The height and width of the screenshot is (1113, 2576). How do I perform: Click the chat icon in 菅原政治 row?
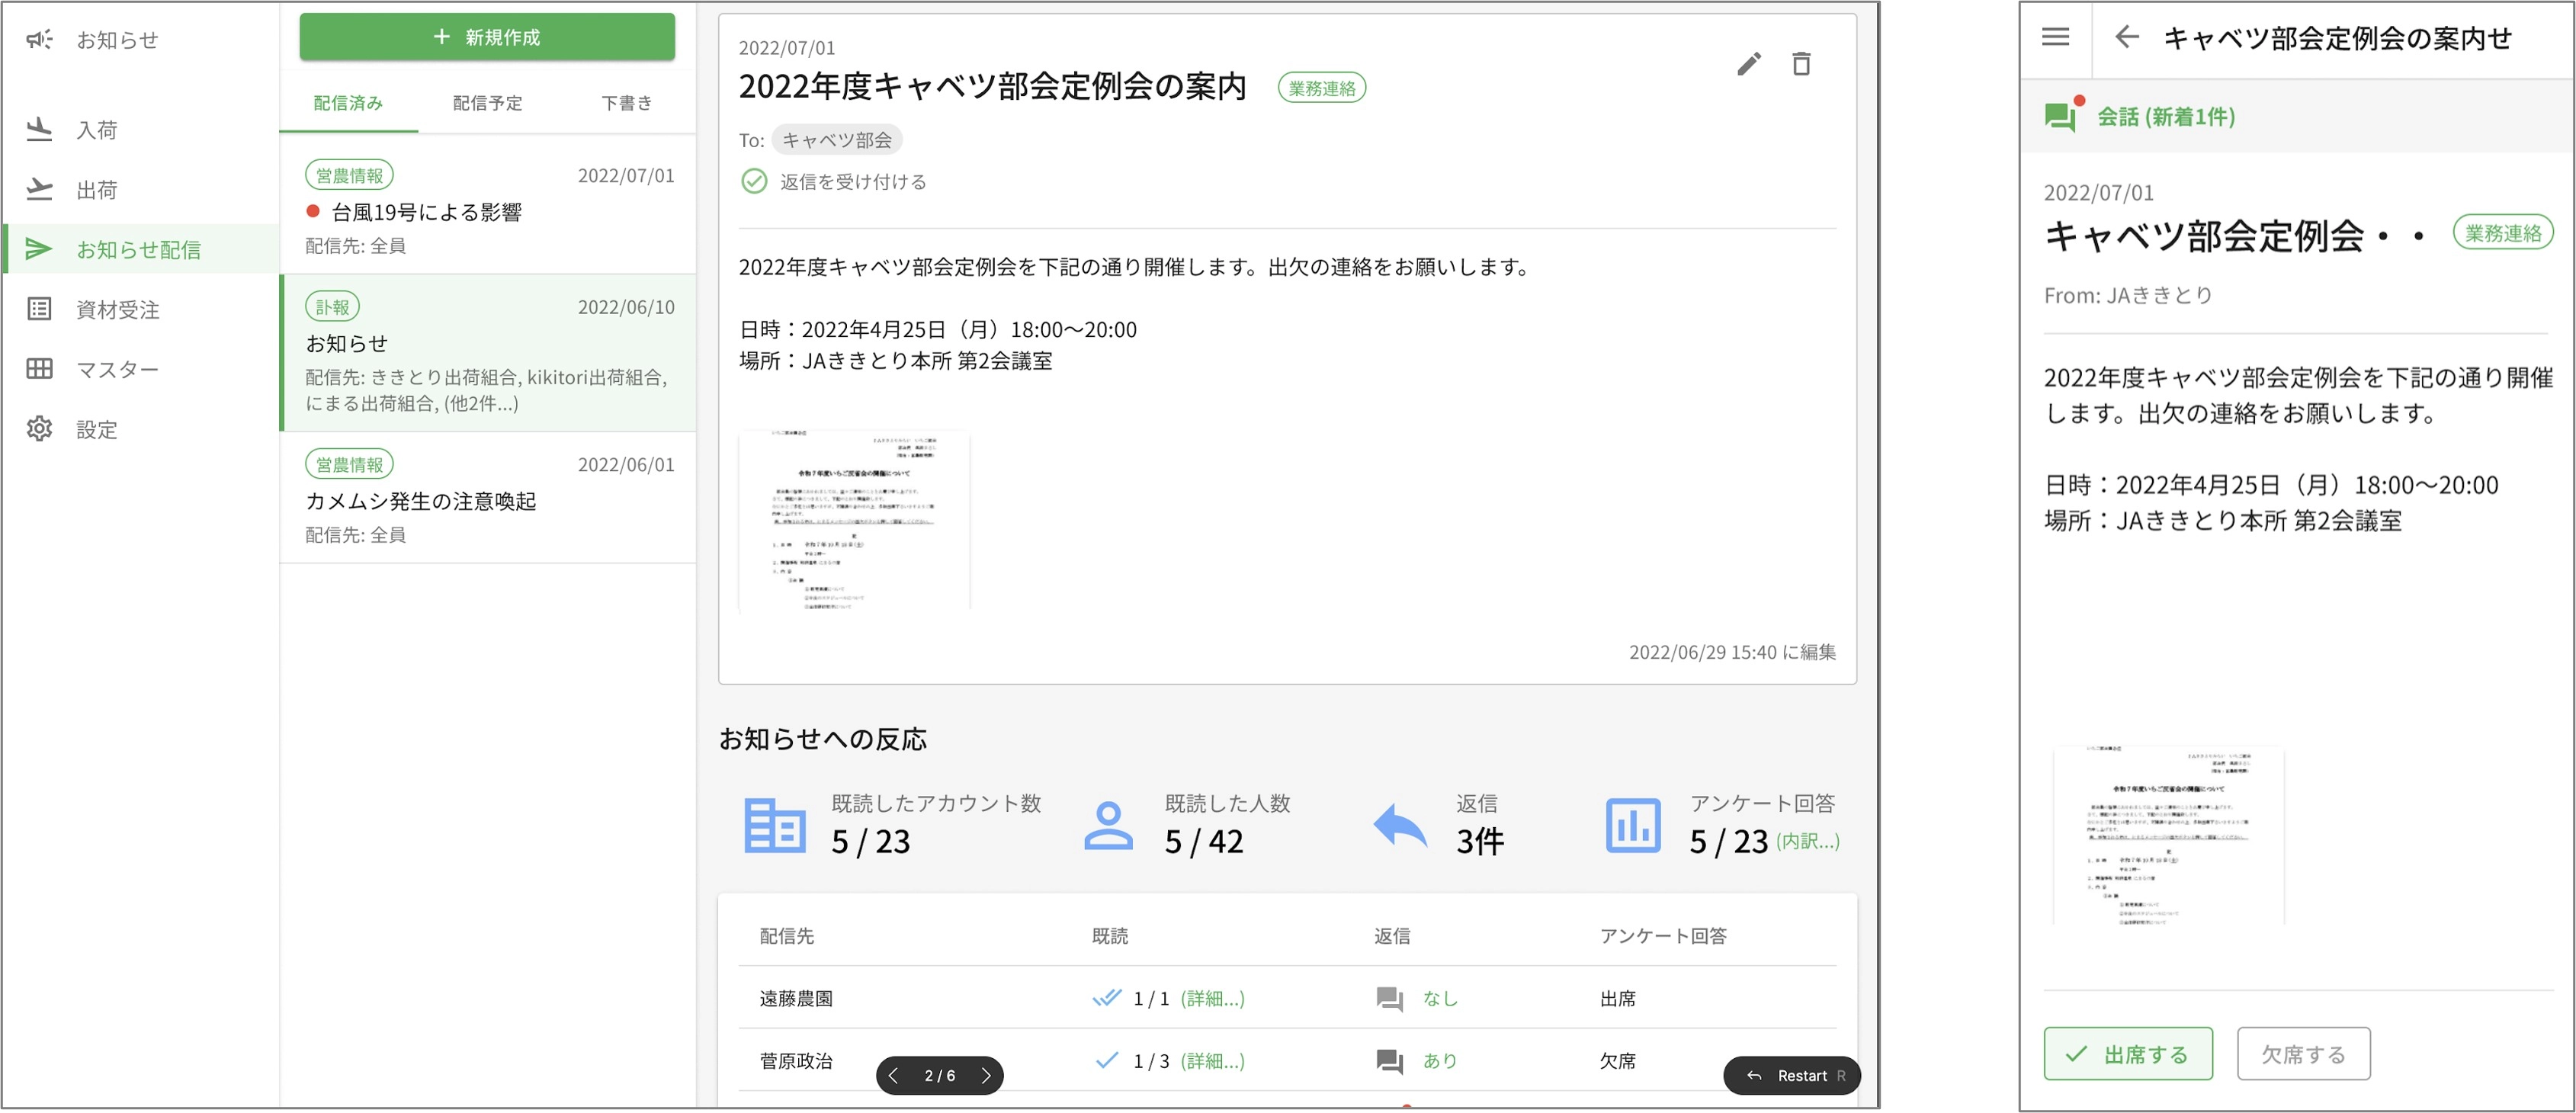(1389, 1061)
